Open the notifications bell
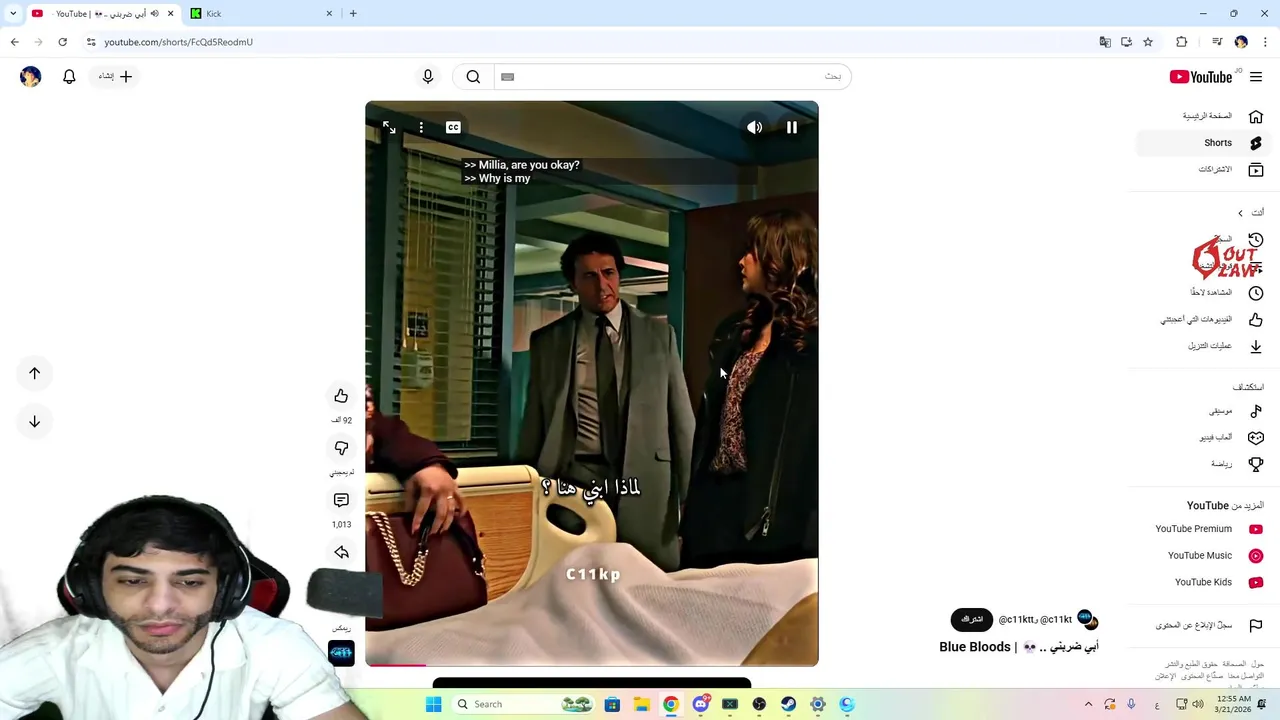This screenshot has height=720, width=1280. tap(69, 77)
